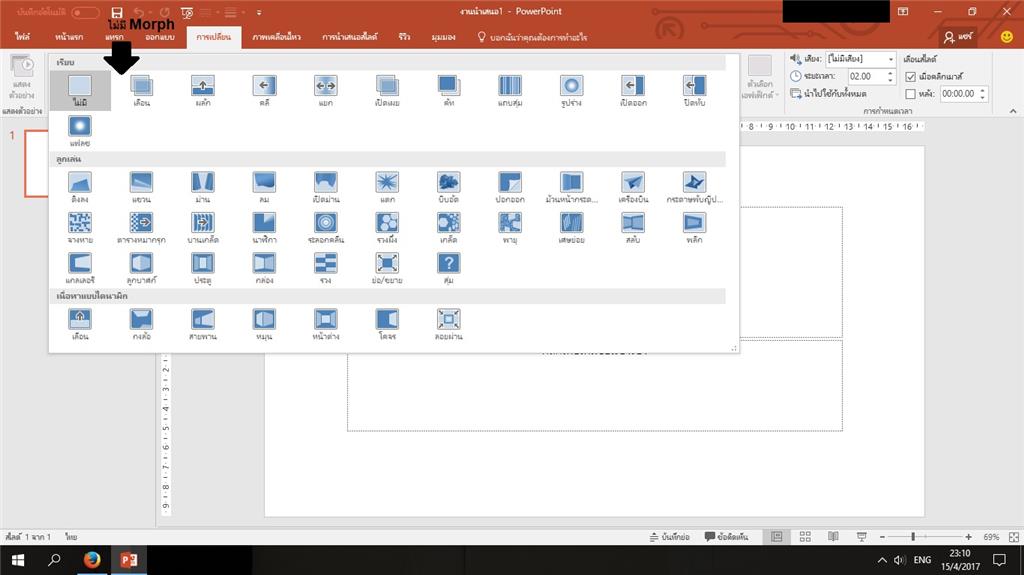This screenshot has width=1024, height=575.
Task: Pick the Wipe transition icon
Action: pos(264,90)
